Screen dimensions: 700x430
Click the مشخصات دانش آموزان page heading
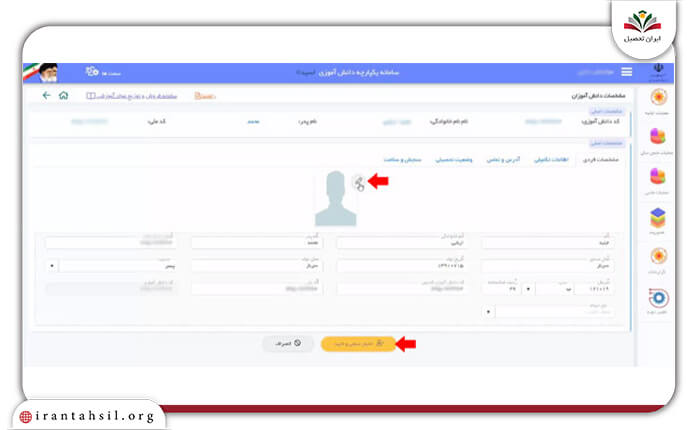[598, 96]
